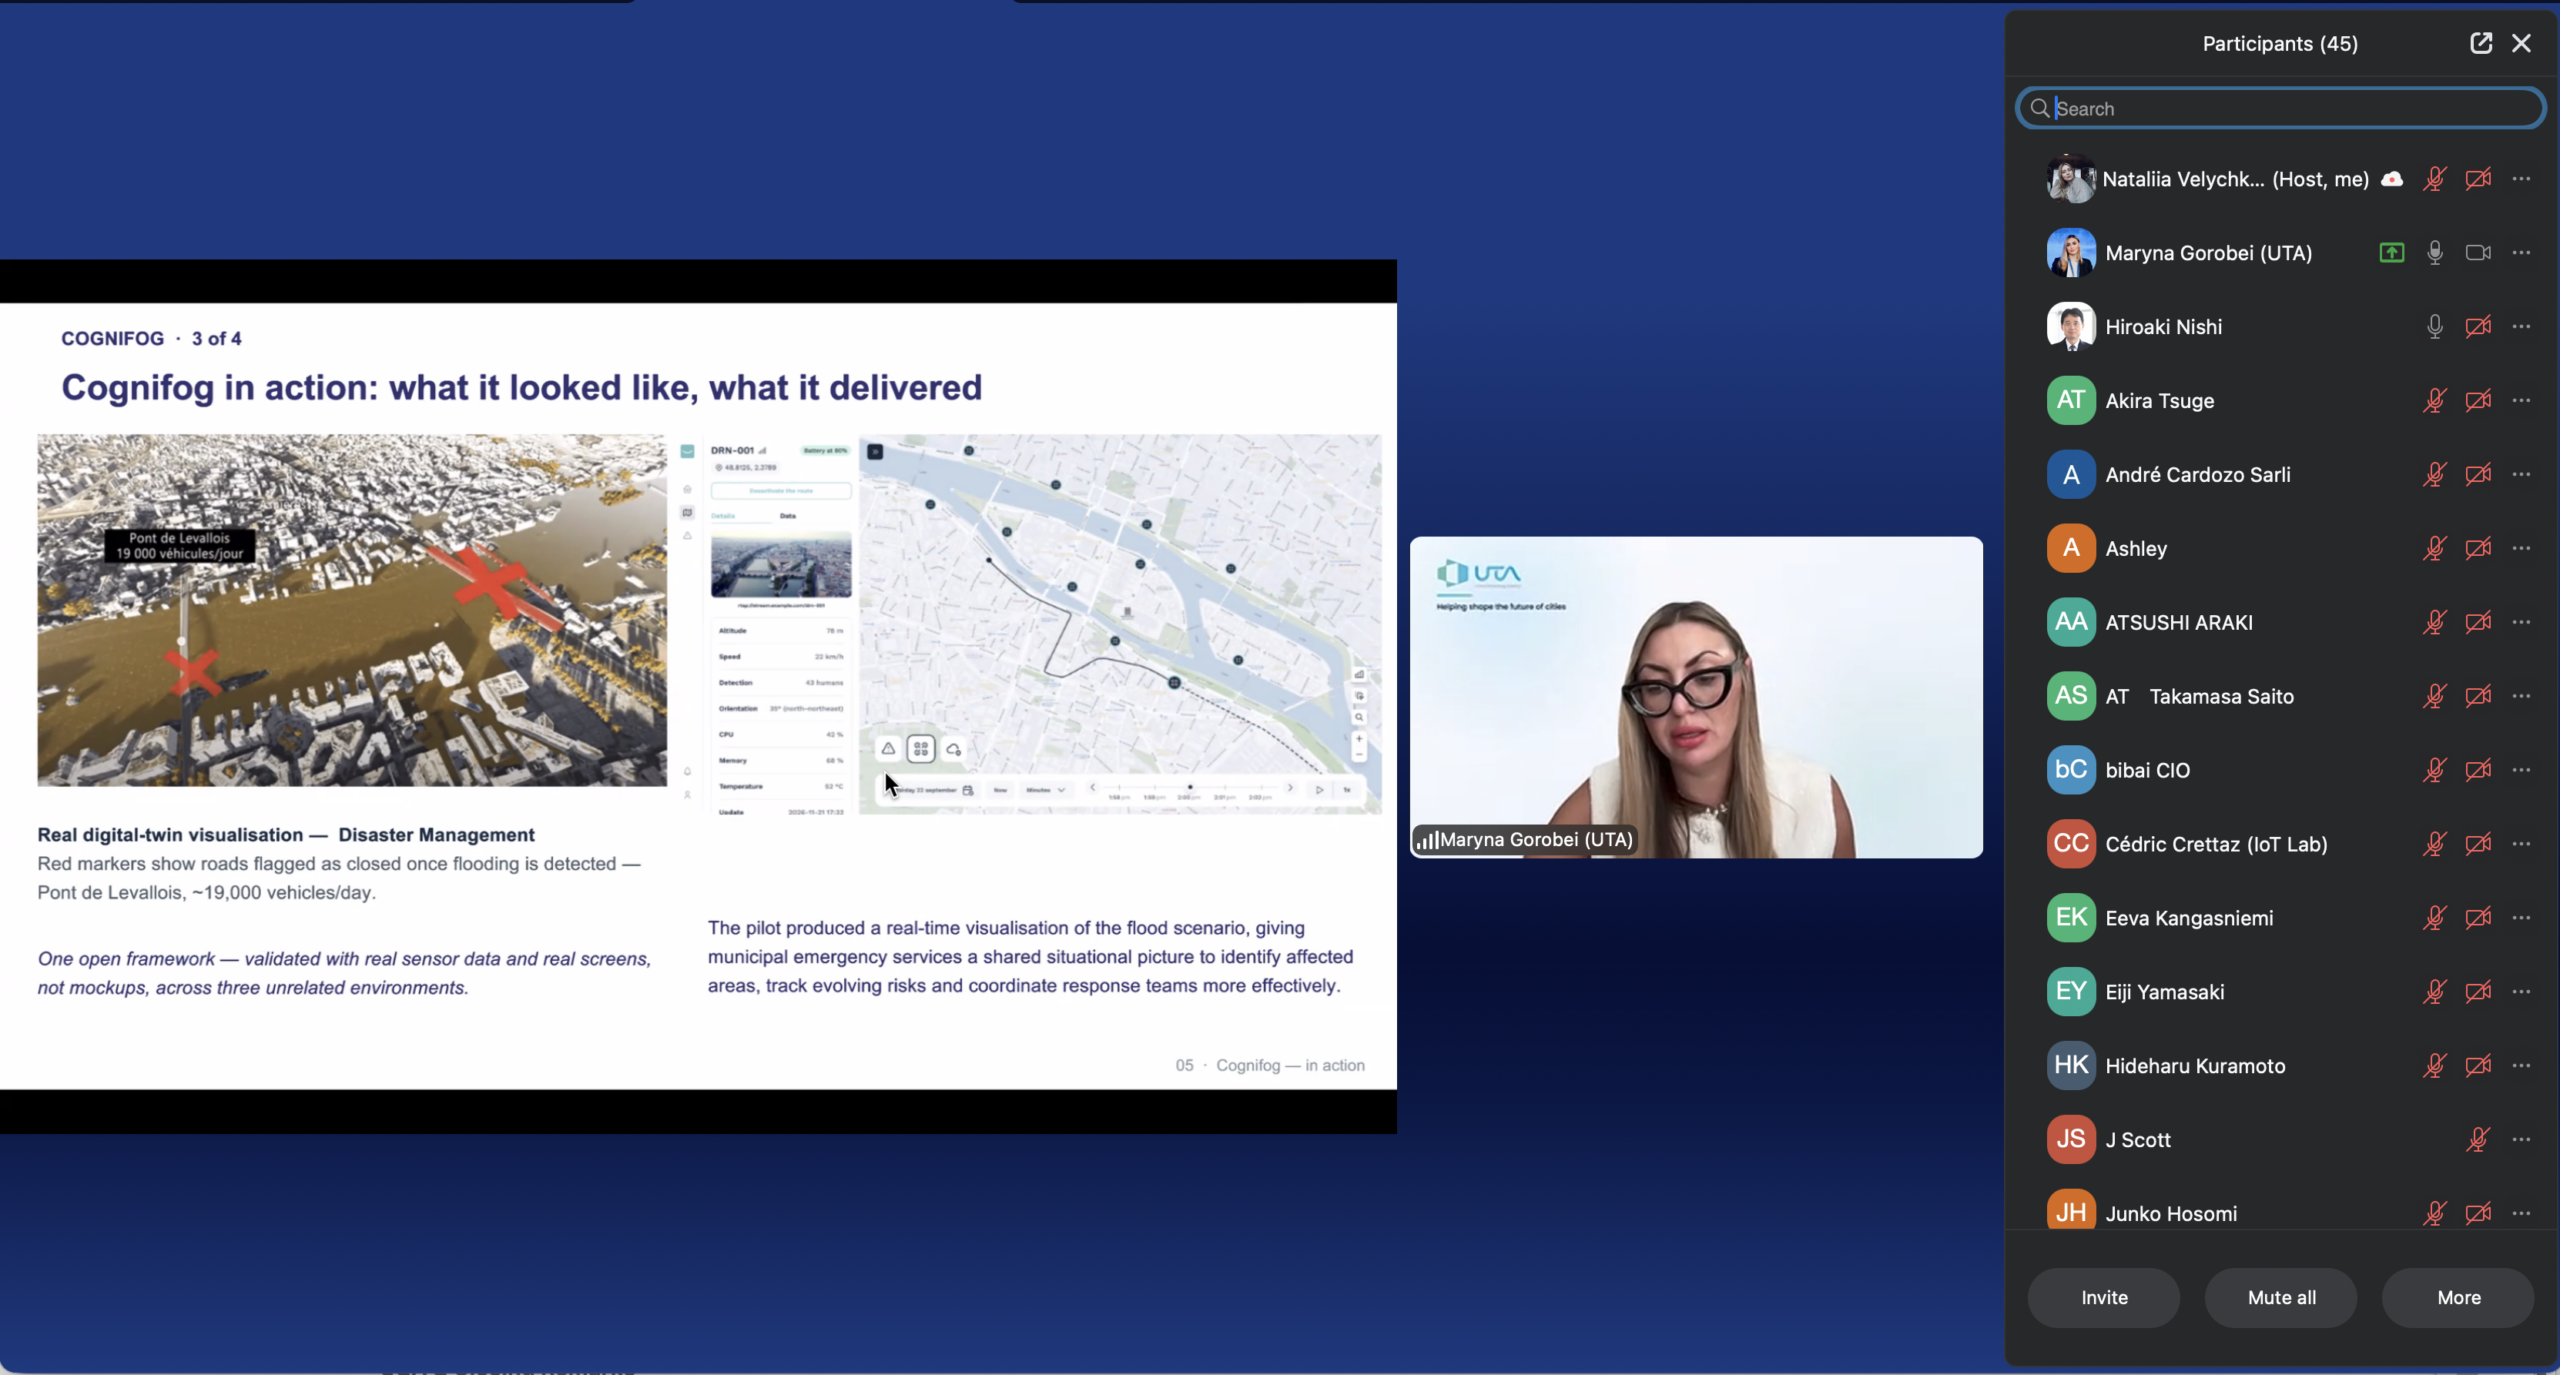Click Hiroaki Nishi's microphone icon

coord(2435,327)
